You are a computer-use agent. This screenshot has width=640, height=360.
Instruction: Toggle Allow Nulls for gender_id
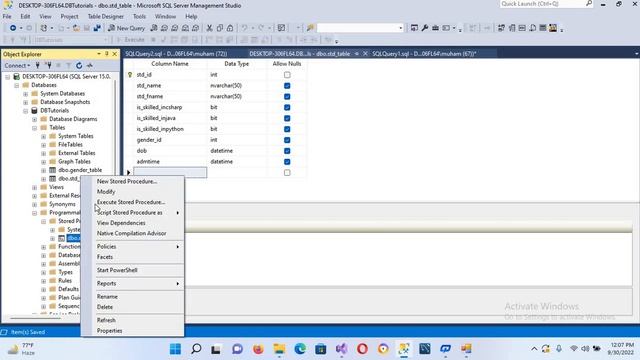click(287, 140)
